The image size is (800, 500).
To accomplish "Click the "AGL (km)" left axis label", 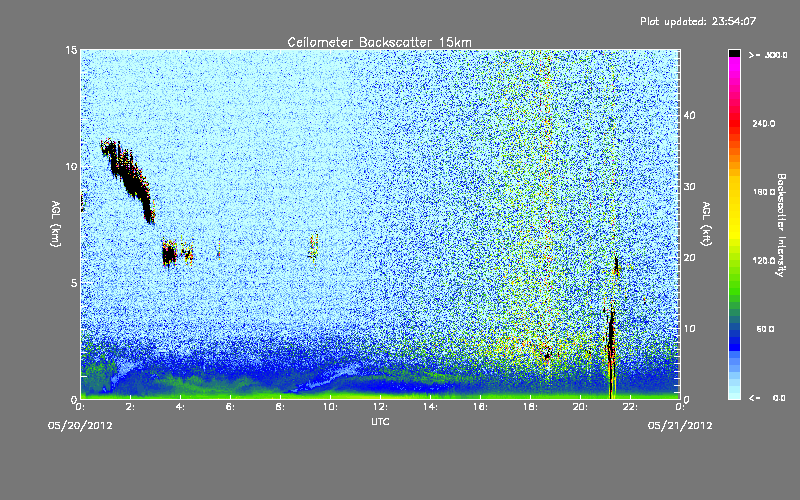I will [x=56, y=223].
